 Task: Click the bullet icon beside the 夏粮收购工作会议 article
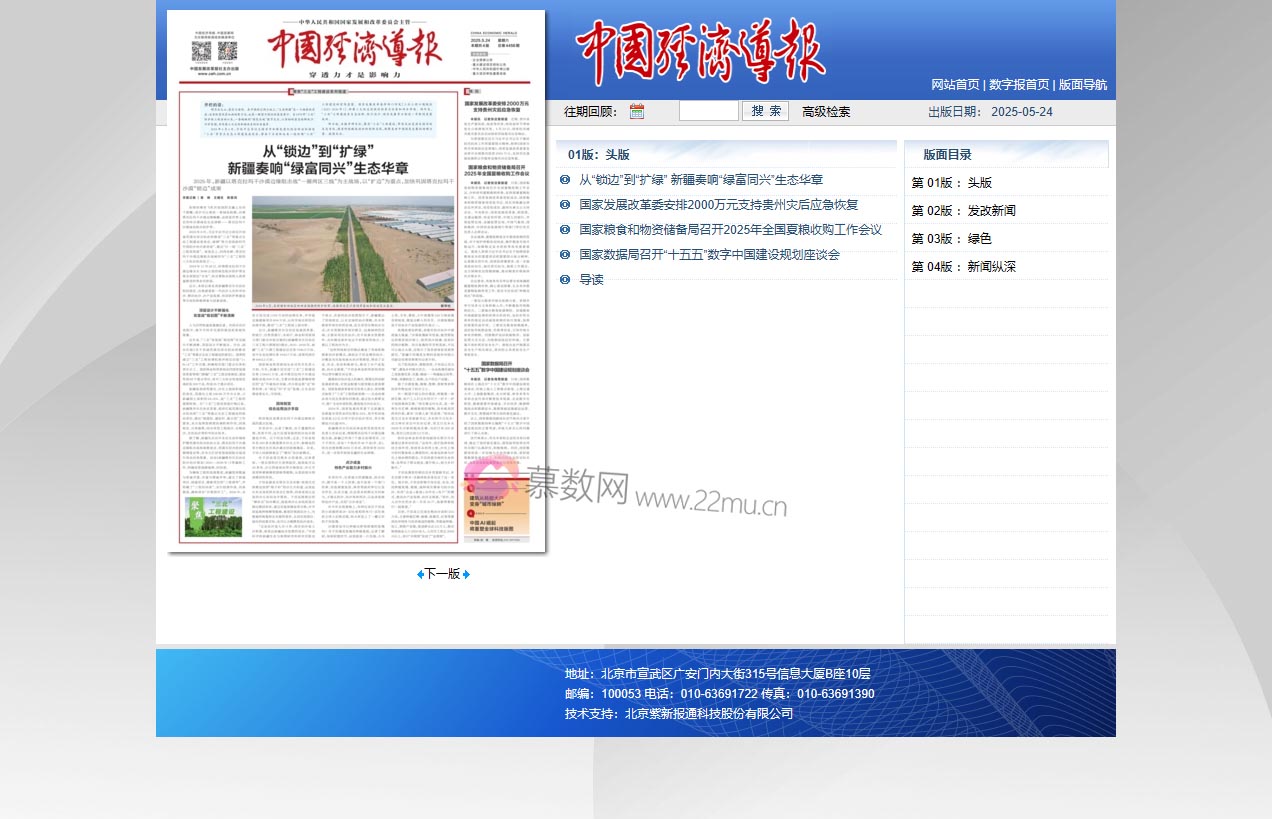coord(565,230)
